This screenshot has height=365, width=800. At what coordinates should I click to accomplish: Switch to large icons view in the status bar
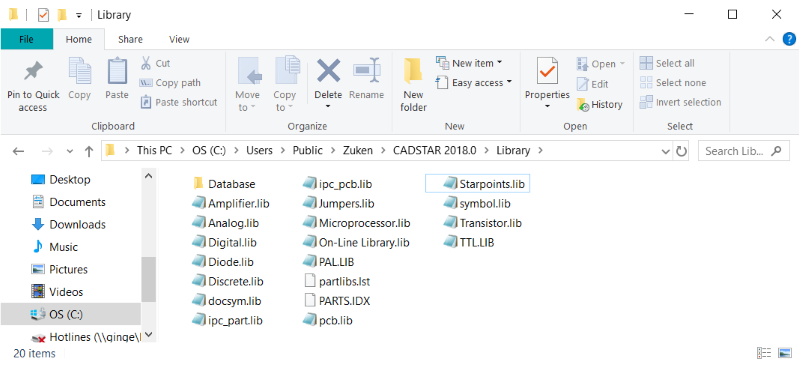pyautogui.click(x=784, y=353)
